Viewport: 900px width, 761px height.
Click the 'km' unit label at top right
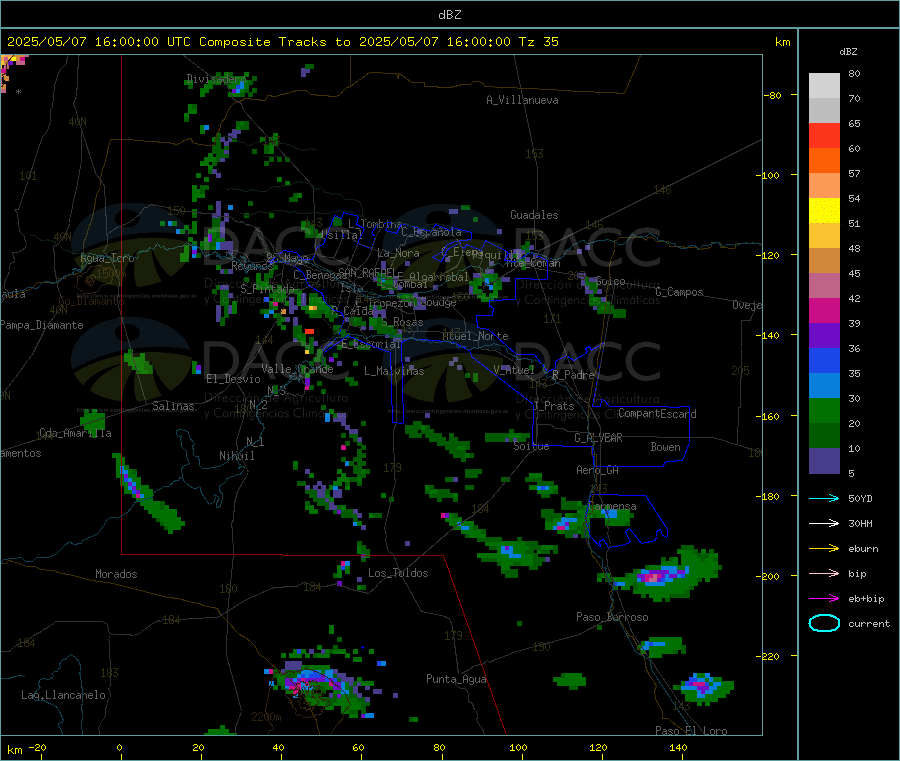point(782,42)
